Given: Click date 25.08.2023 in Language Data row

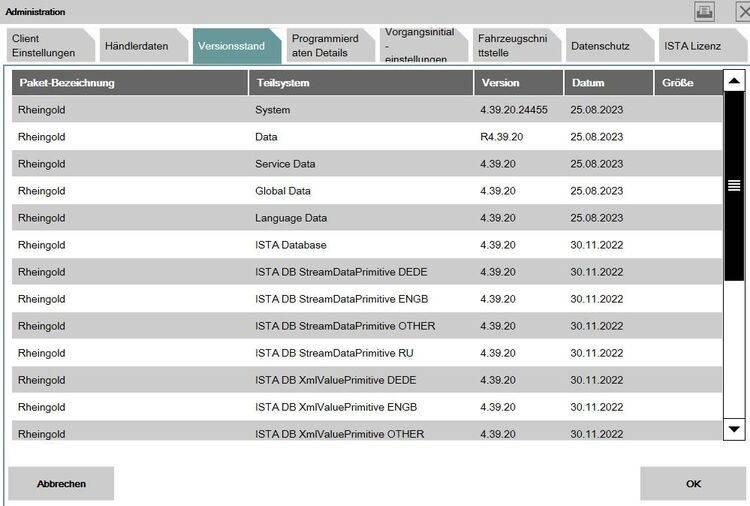Looking at the screenshot, I should click(596, 218).
